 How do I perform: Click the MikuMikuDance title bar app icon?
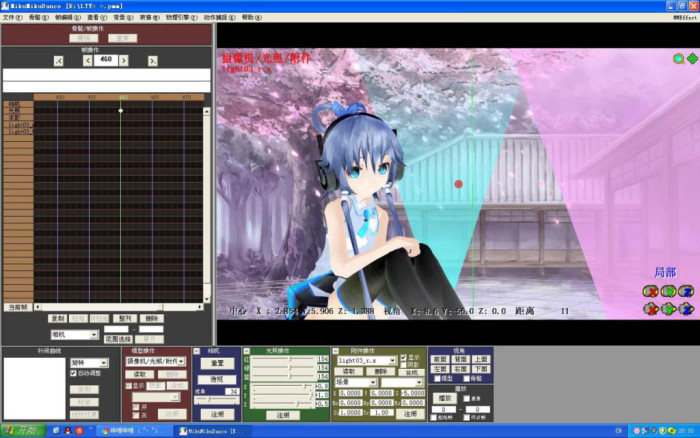(x=5, y=6)
